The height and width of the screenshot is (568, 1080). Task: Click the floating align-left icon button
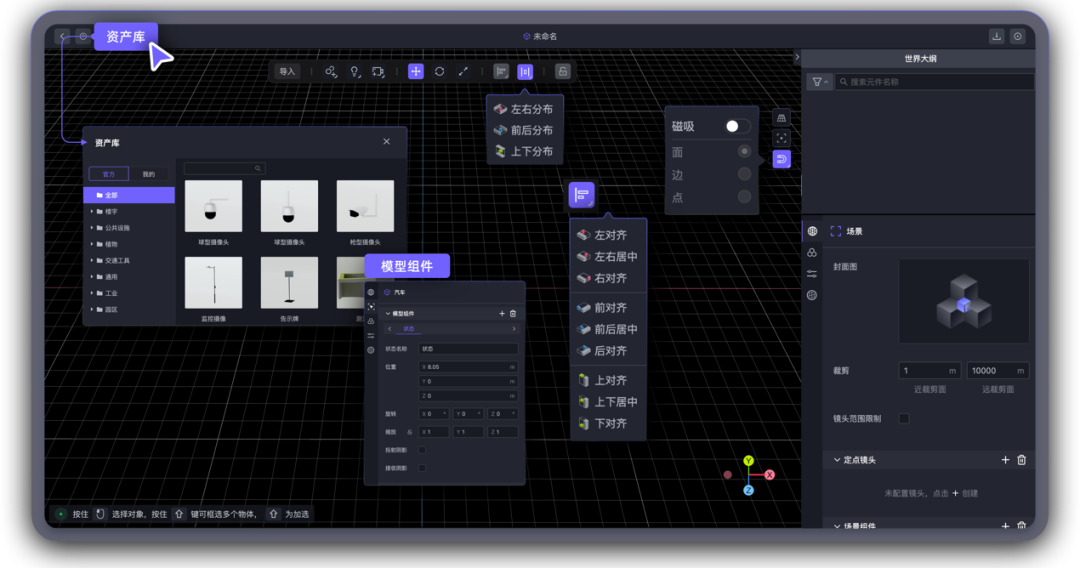pyautogui.click(x=581, y=195)
